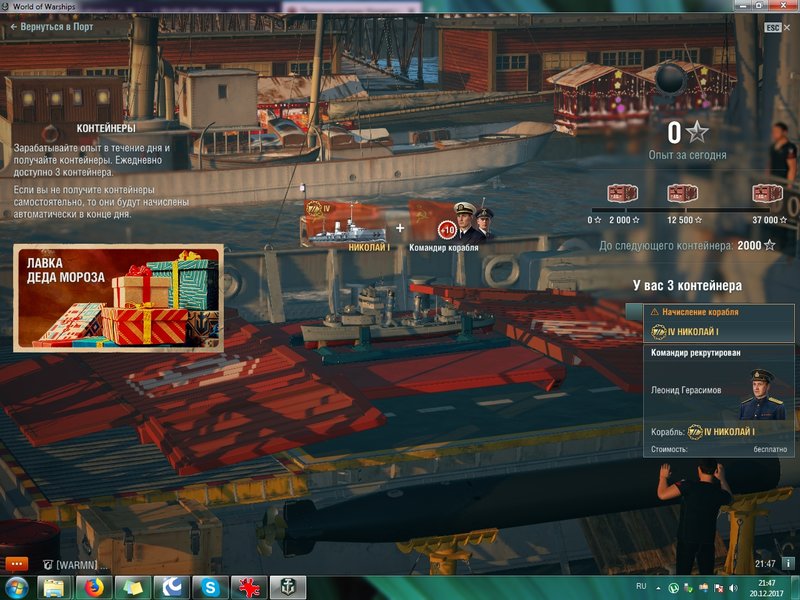Screen dimensions: 800x600
Task: Open the network tray icon
Action: (704, 588)
